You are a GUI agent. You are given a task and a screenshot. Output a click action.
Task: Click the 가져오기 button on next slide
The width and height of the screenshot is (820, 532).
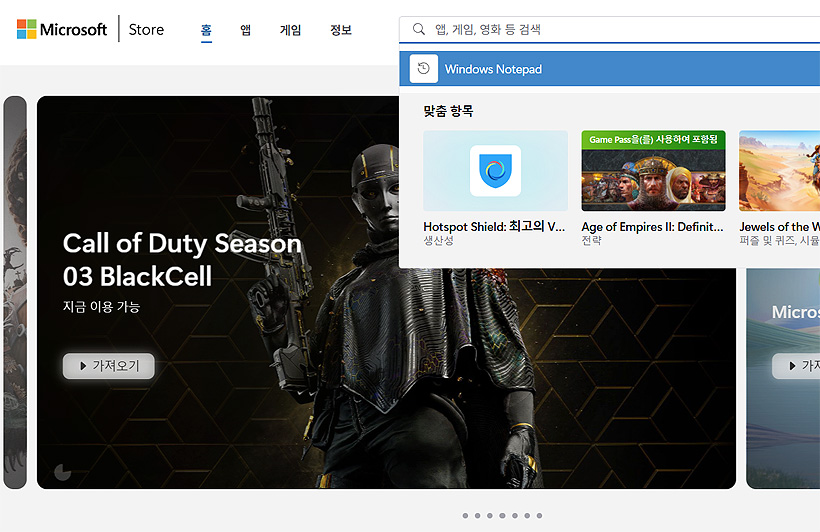pos(796,366)
